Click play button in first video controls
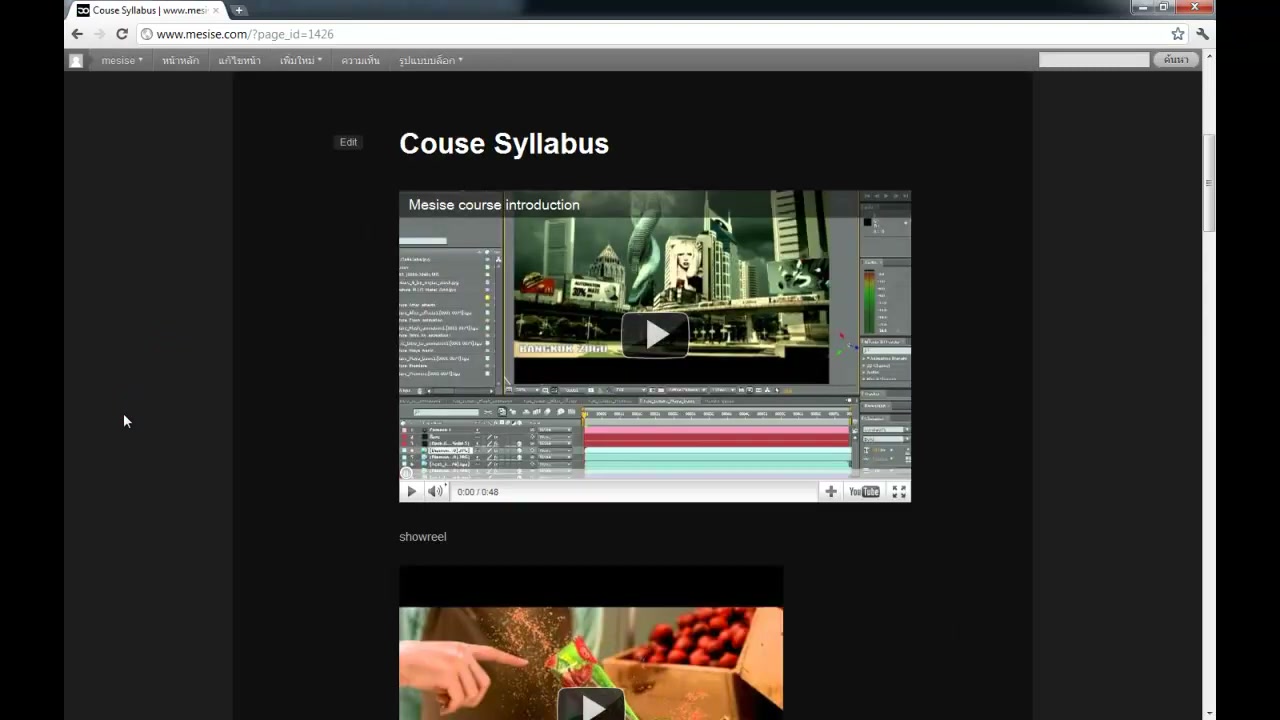The image size is (1280, 720). (x=411, y=491)
